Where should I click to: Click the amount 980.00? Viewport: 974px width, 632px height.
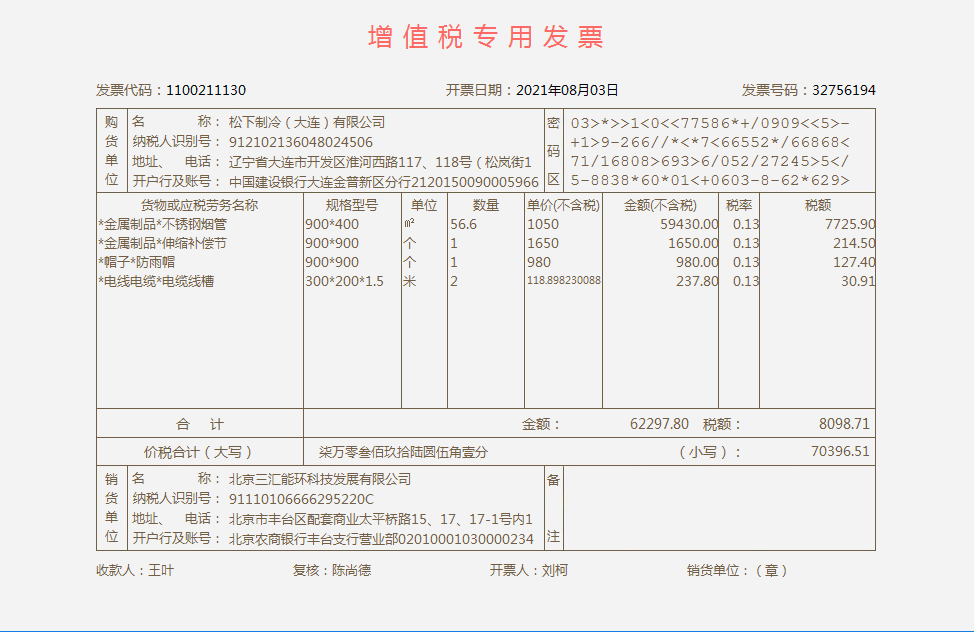pyautogui.click(x=697, y=262)
